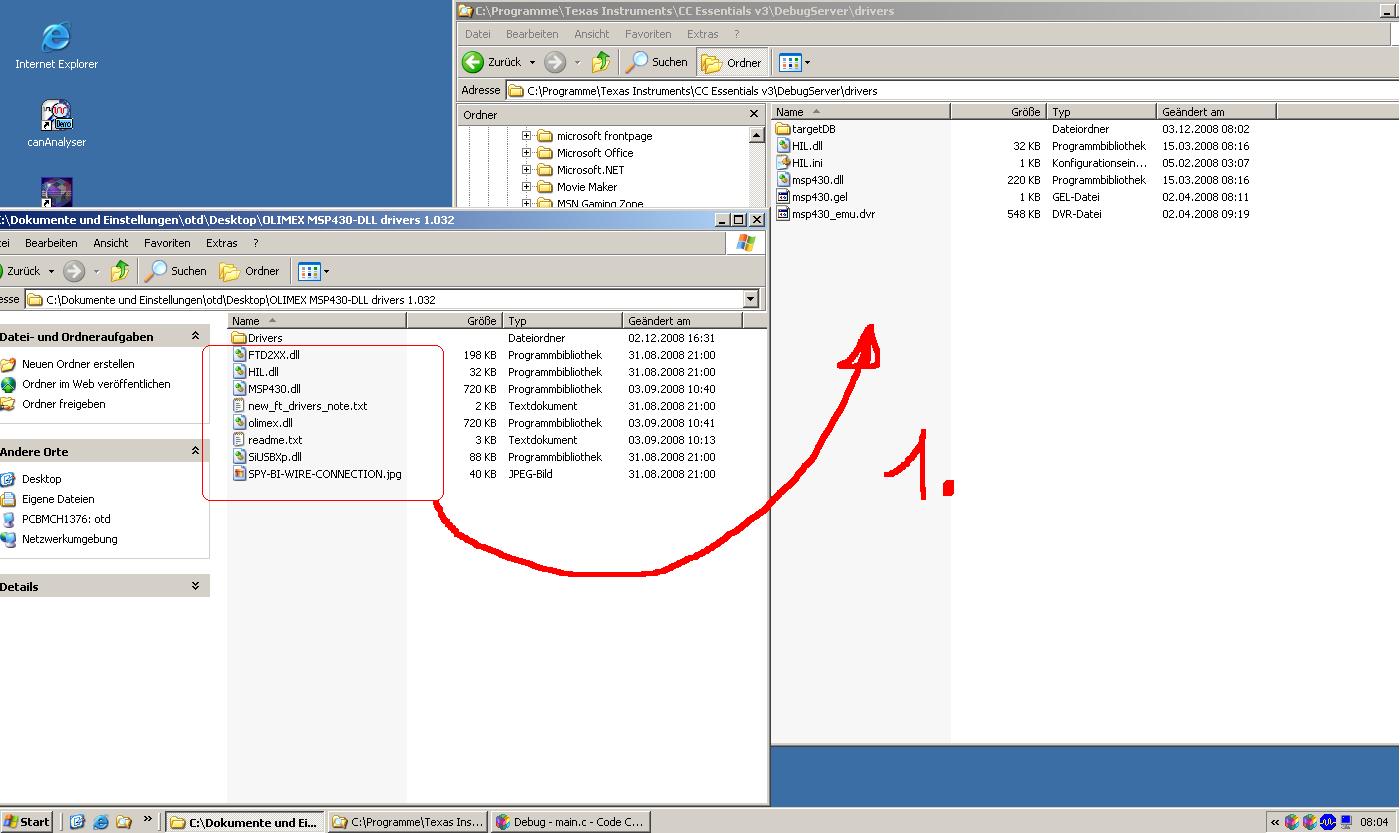Select SPY-BI-WIRE-CONNECTION.jpg file
Viewport: 1400px width, 833px height.
(x=317, y=474)
